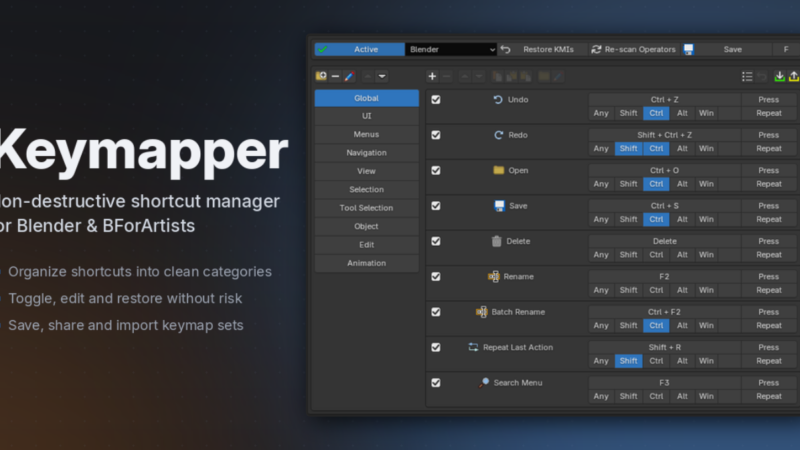Select the Selection category
800x450 pixels.
click(x=366, y=189)
